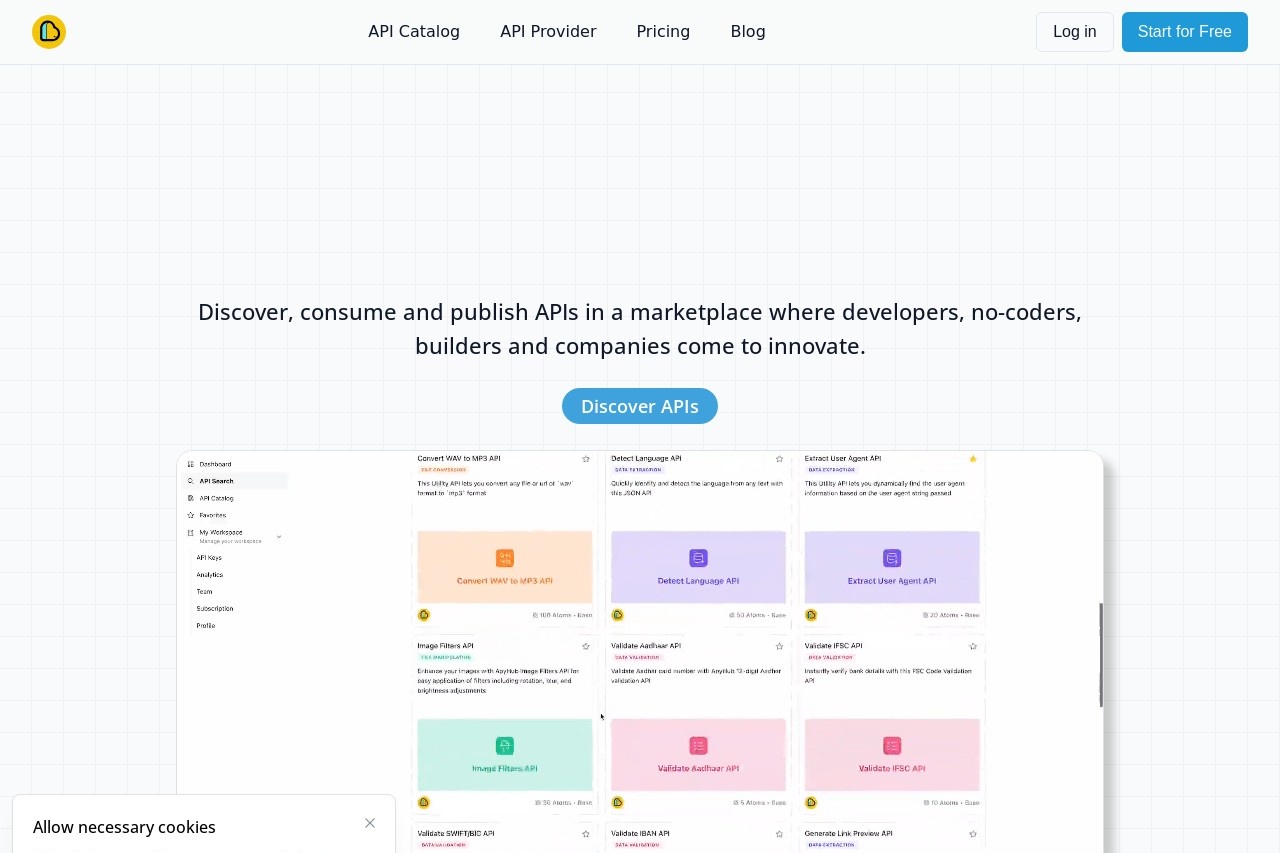
Task: Open the Validate SWIFT/BIC API title
Action: [x=456, y=833]
